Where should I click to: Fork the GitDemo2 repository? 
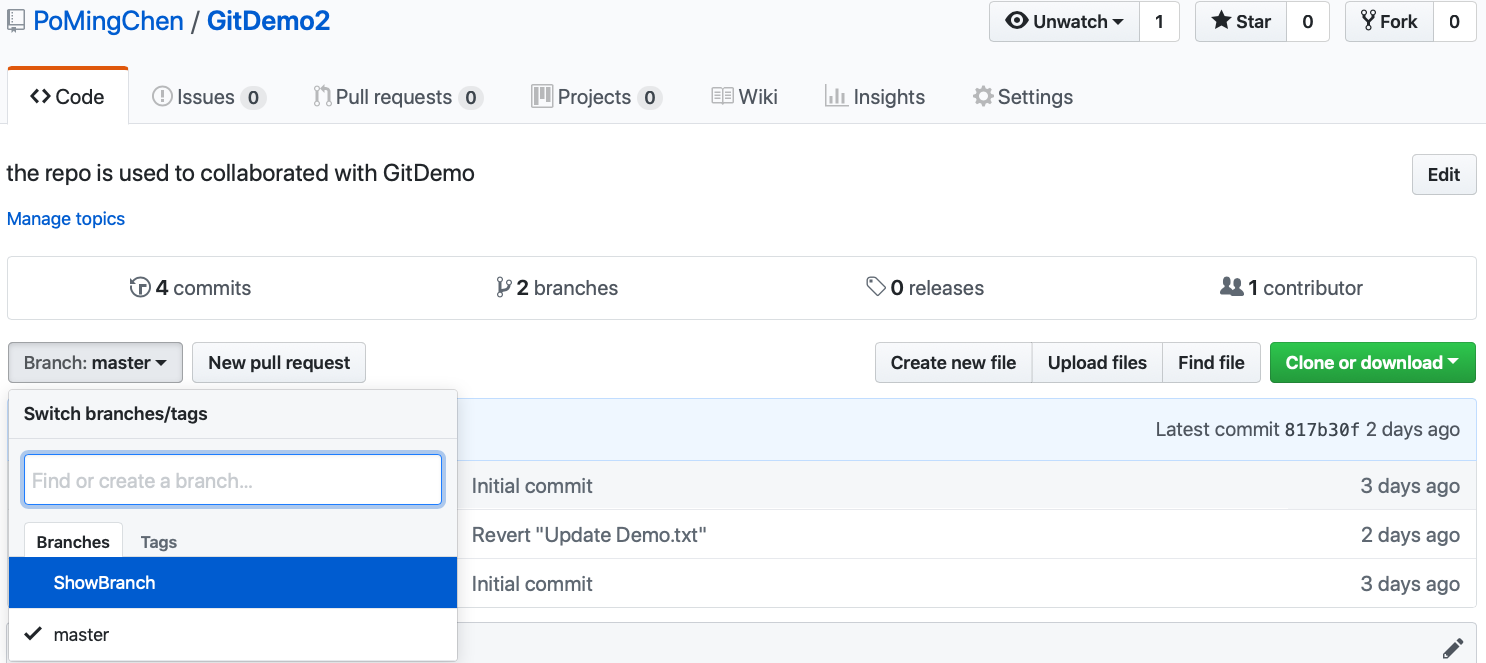pos(1389,22)
